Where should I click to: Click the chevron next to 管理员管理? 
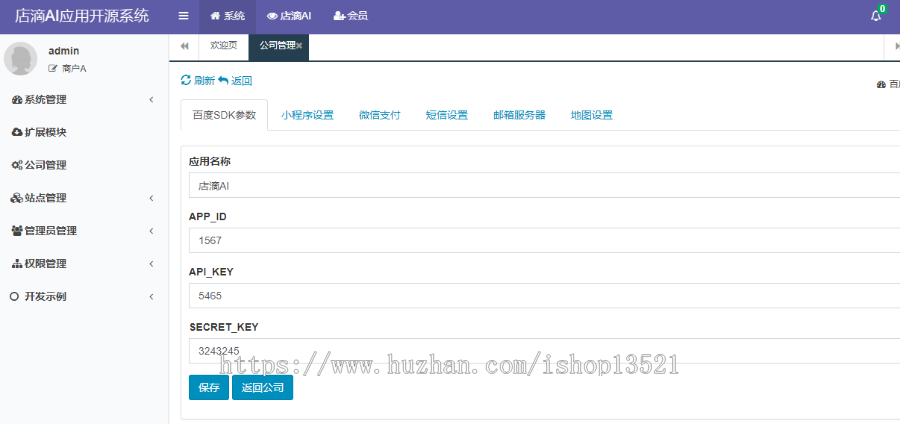(152, 231)
